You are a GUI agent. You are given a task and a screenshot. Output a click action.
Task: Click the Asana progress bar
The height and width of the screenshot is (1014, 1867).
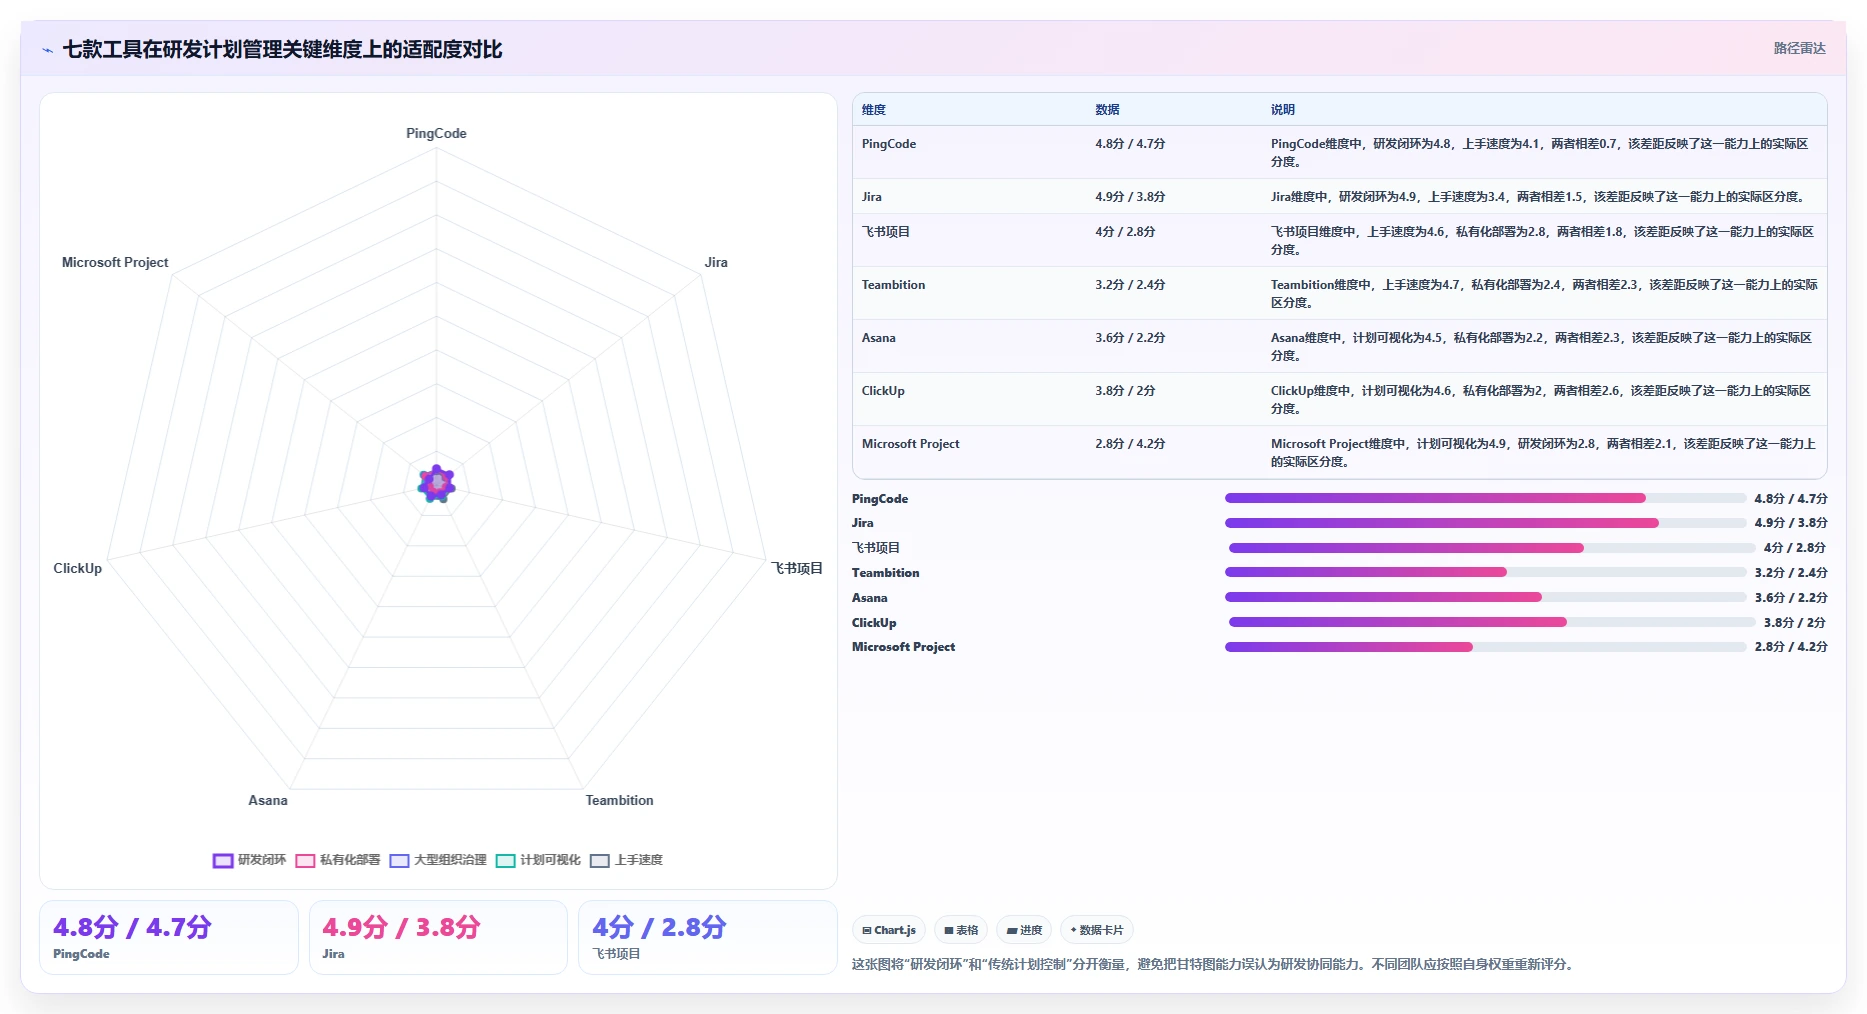point(1485,597)
